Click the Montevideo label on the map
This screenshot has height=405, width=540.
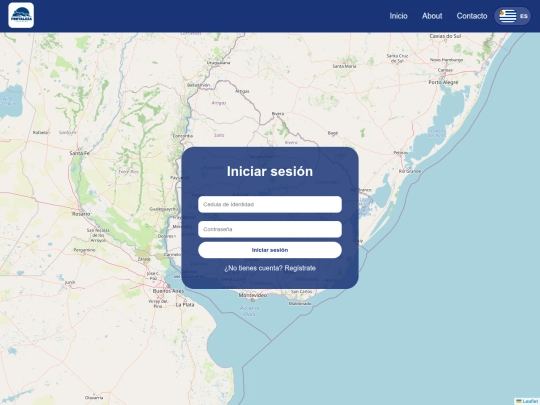[253, 295]
